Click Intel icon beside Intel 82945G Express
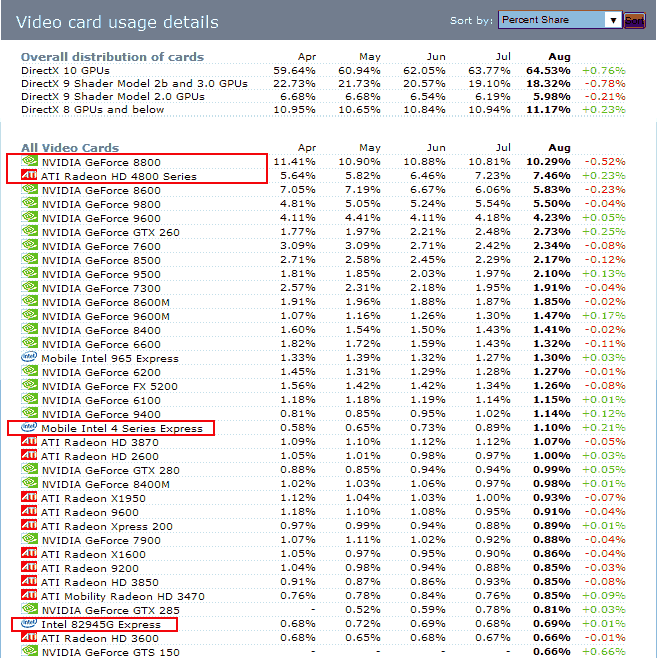The image size is (657, 658). coord(29,623)
